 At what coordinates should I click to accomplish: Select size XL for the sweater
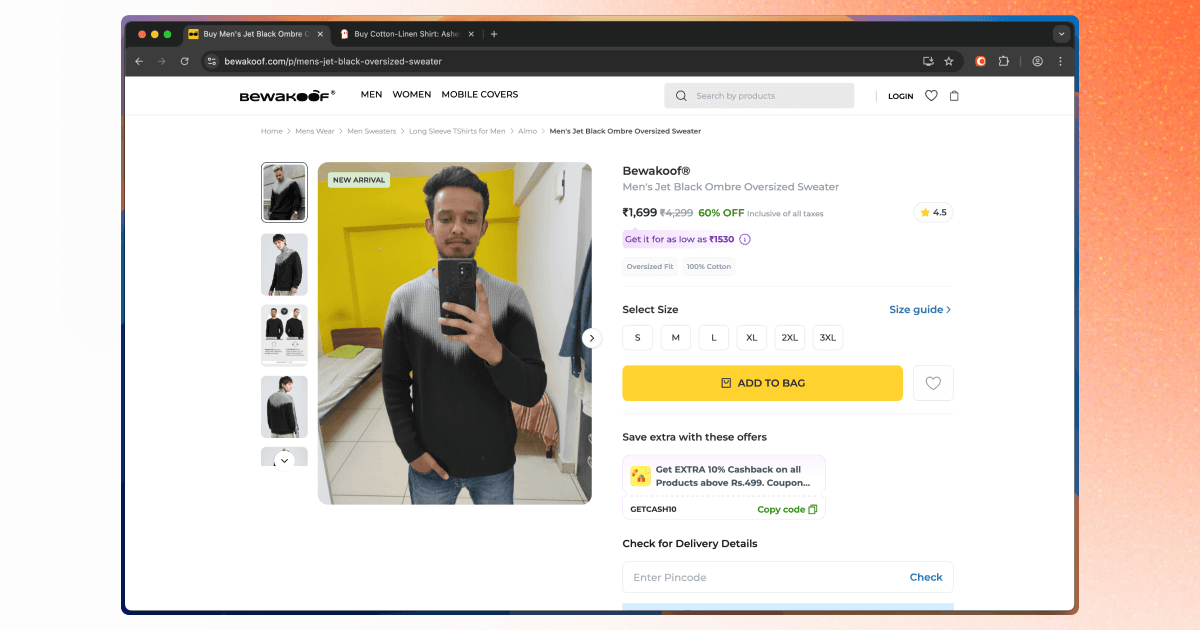[x=751, y=337]
